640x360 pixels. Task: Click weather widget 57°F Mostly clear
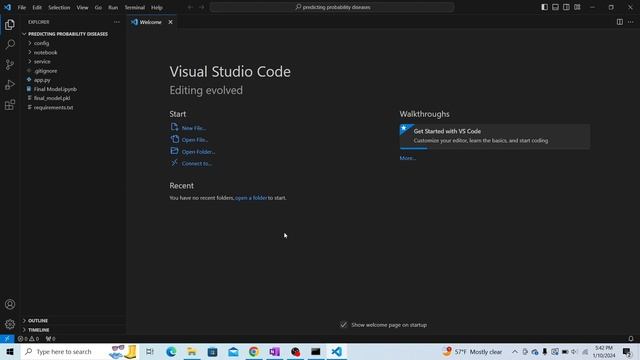click(472, 351)
